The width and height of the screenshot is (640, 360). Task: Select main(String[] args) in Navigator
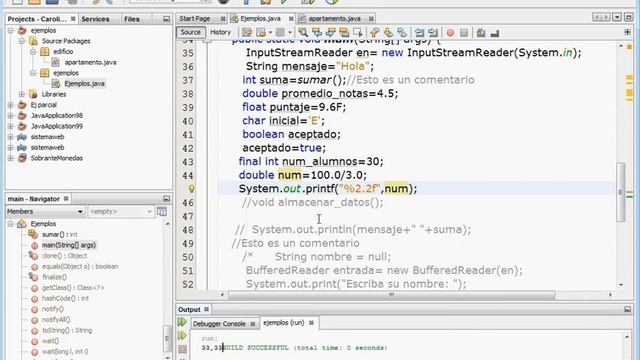point(69,245)
